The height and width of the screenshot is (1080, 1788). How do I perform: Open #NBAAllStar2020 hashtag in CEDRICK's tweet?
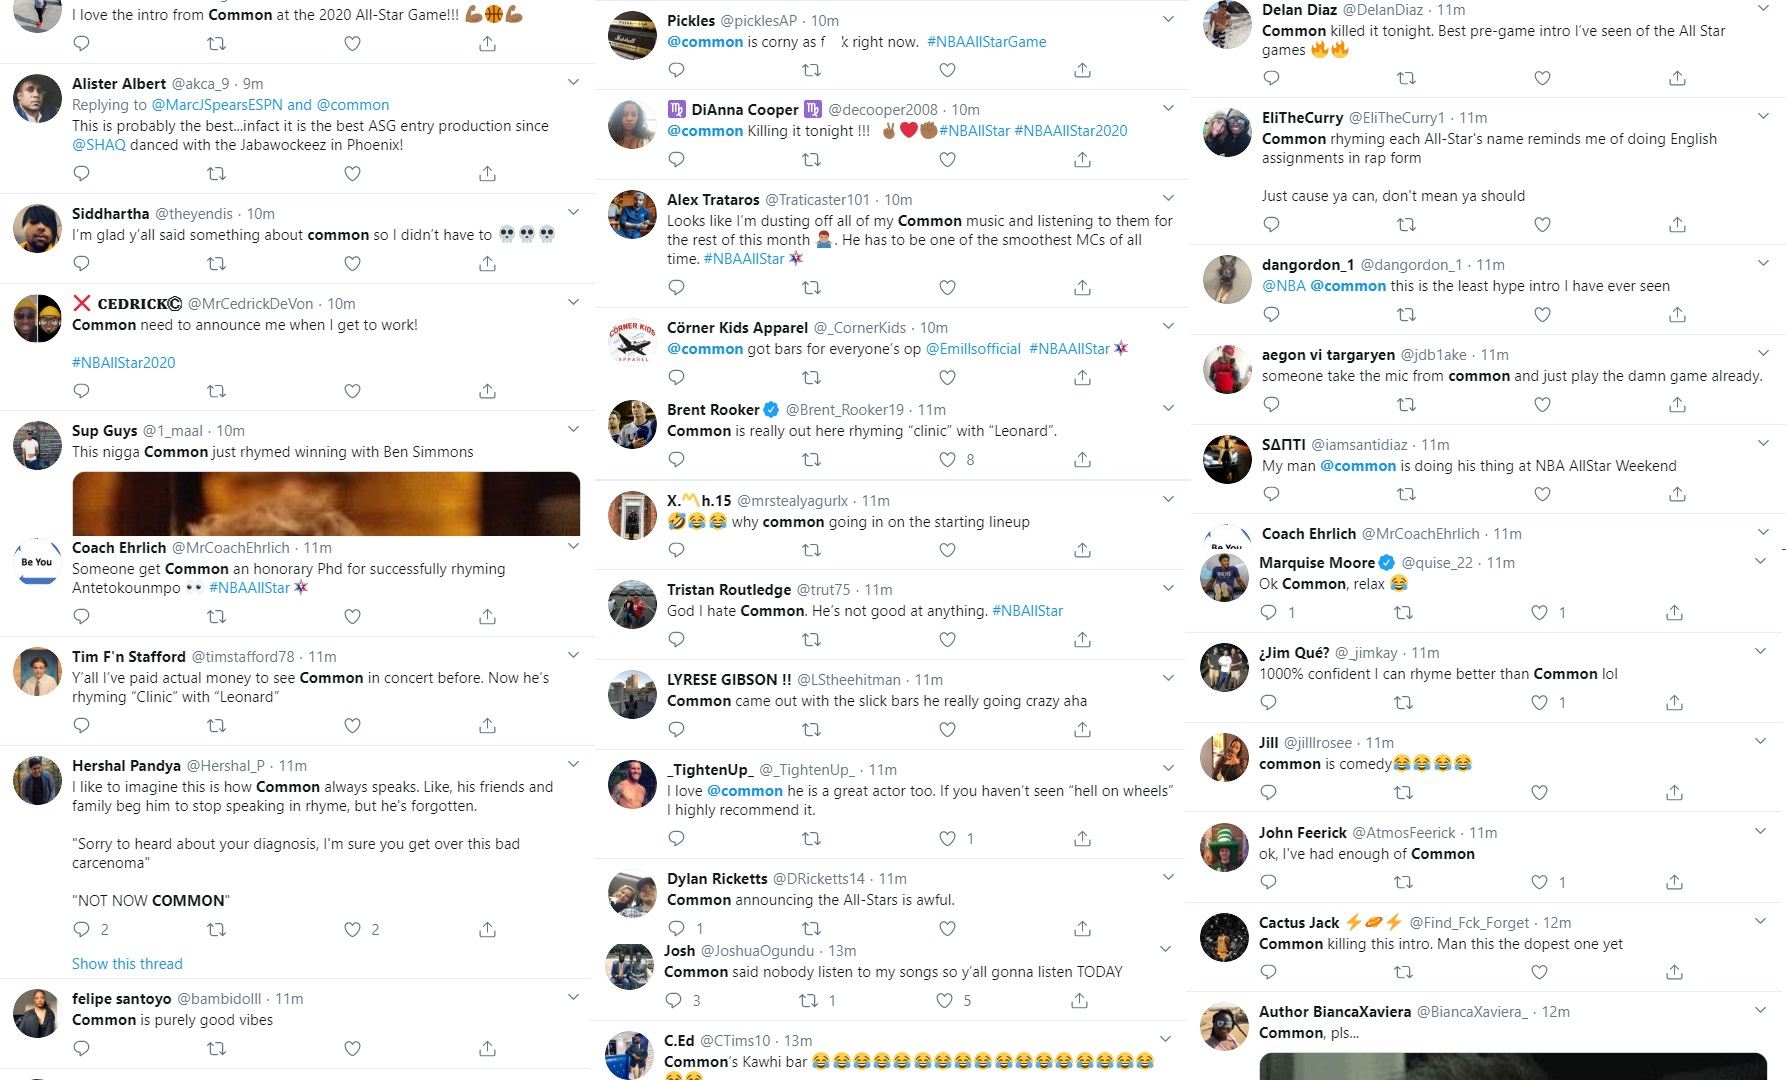[x=123, y=363]
